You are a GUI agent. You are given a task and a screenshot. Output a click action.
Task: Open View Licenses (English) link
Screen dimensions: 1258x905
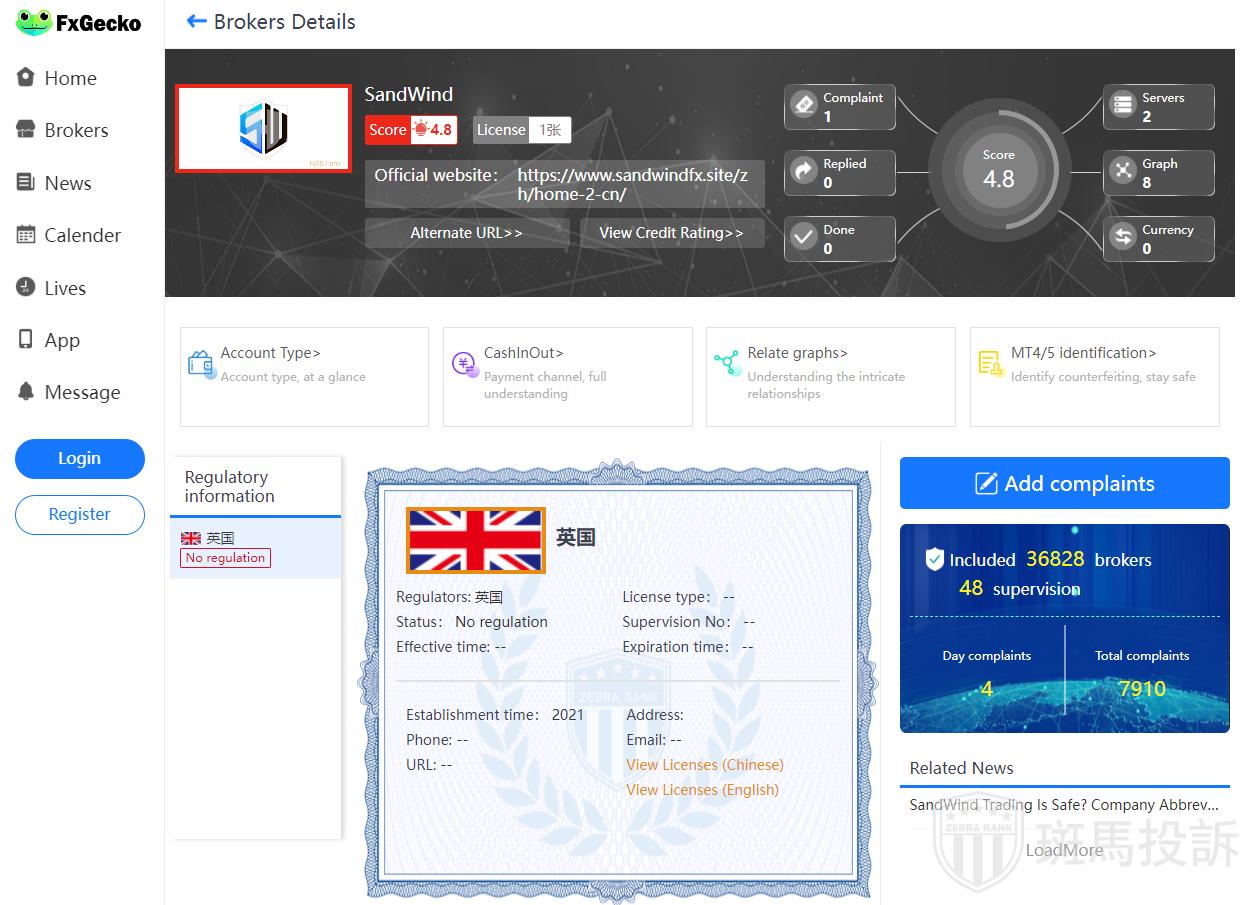[702, 790]
